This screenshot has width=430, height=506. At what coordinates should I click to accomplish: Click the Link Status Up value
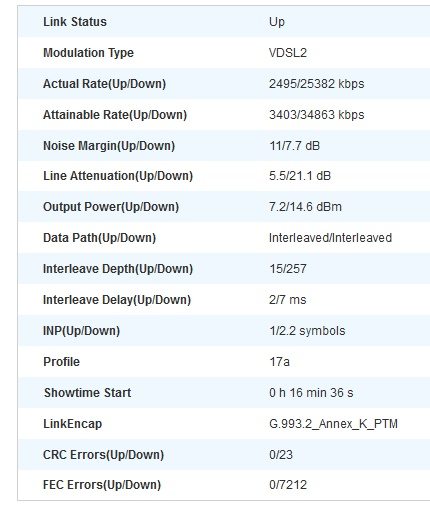tap(277, 22)
